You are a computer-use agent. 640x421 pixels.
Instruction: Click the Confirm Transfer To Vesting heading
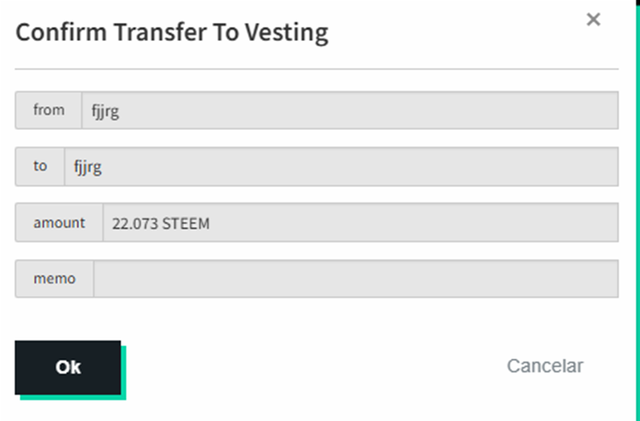(x=172, y=33)
